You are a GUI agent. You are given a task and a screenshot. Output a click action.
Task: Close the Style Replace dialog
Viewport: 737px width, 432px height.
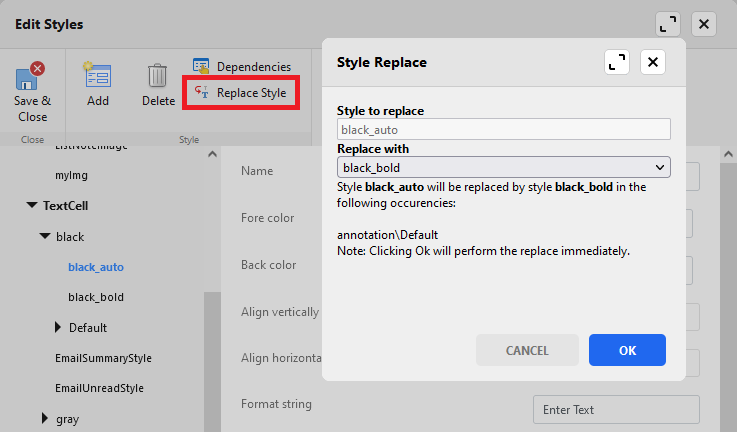coord(653,62)
